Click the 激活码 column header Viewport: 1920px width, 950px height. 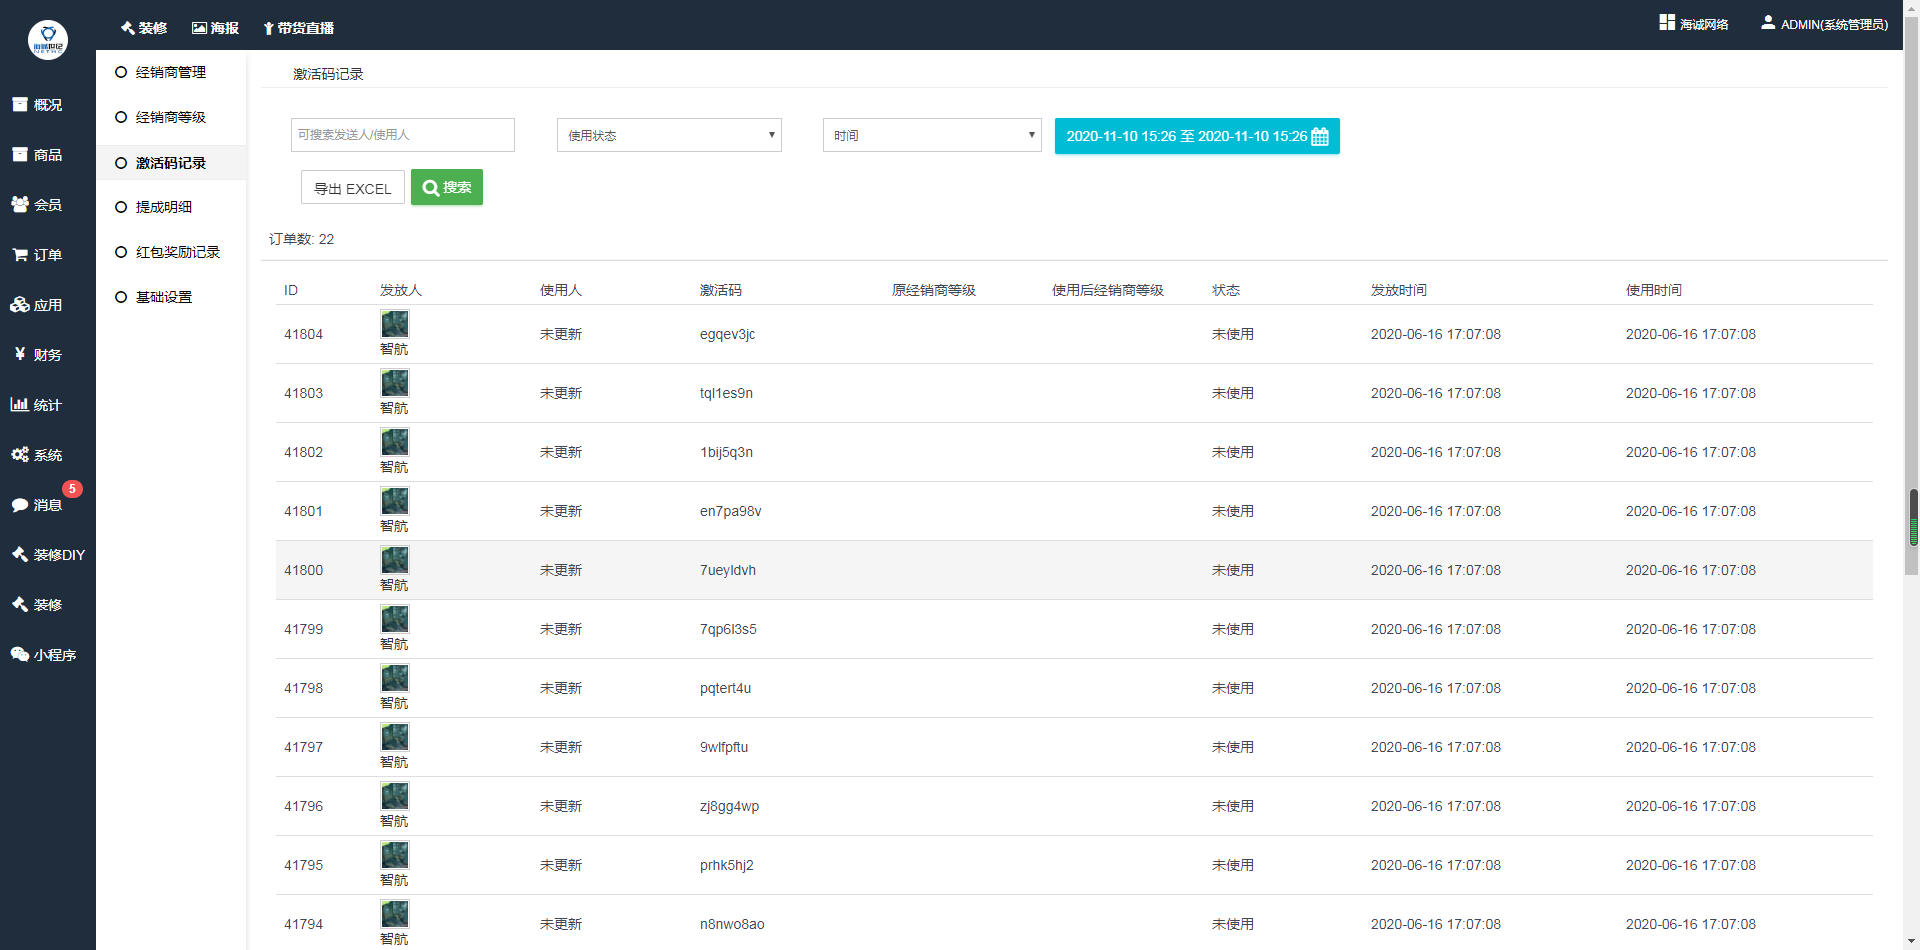pyautogui.click(x=721, y=290)
